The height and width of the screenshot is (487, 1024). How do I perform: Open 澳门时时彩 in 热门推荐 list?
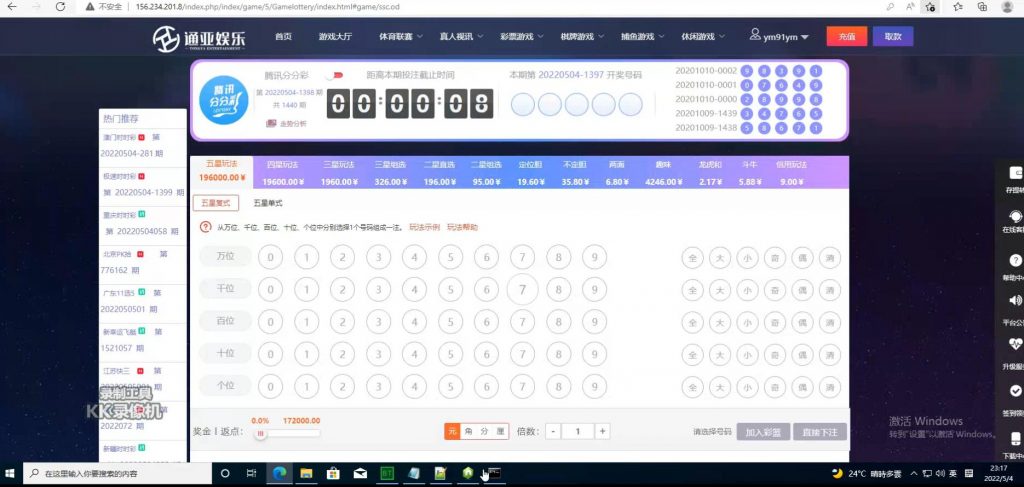point(119,138)
